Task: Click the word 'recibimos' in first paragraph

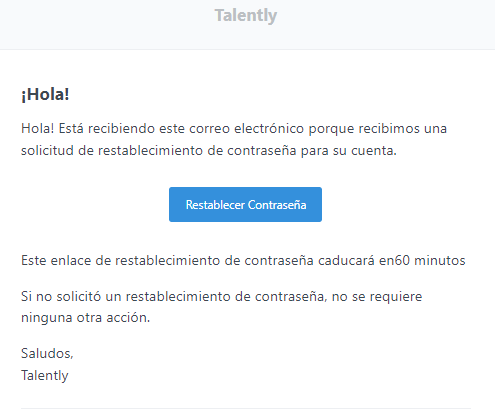Action: [x=389, y=128]
